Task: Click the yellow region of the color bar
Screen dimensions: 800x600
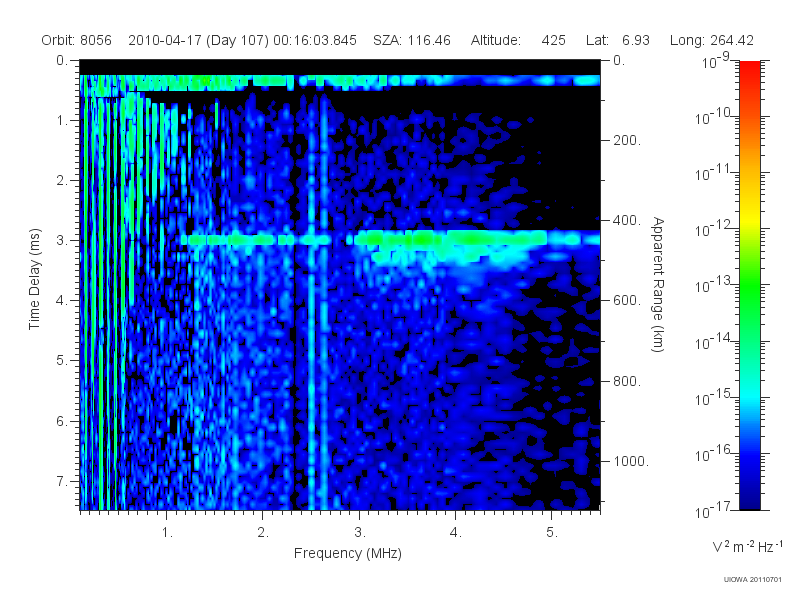Action: point(749,217)
